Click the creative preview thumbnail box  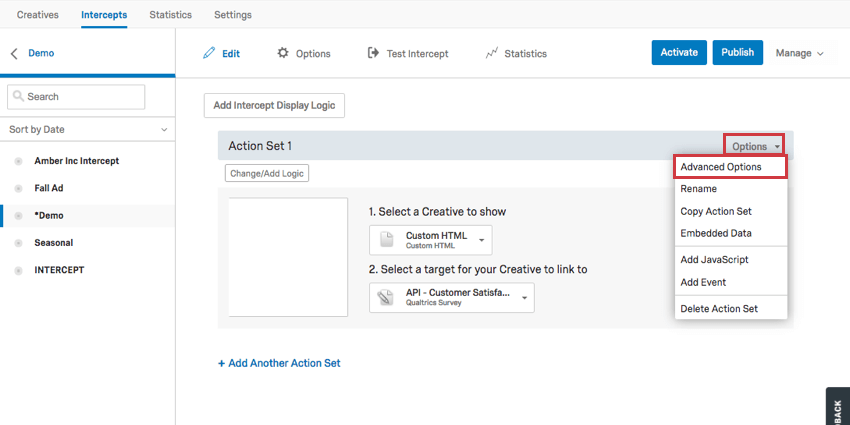point(288,257)
